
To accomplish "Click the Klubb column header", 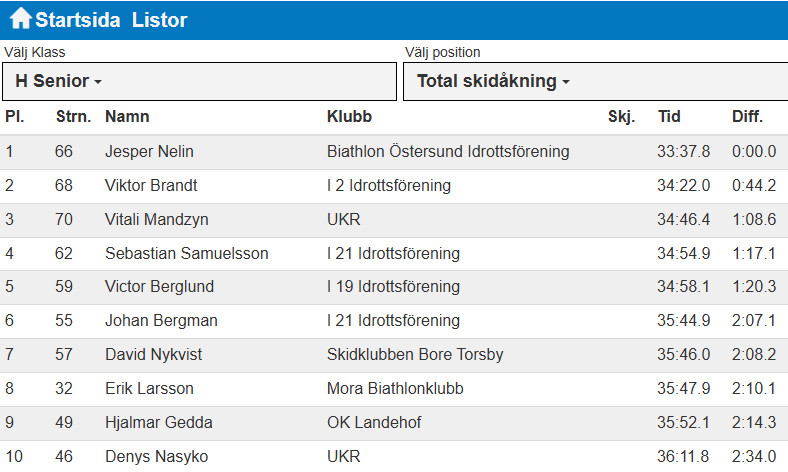I will (x=349, y=117).
